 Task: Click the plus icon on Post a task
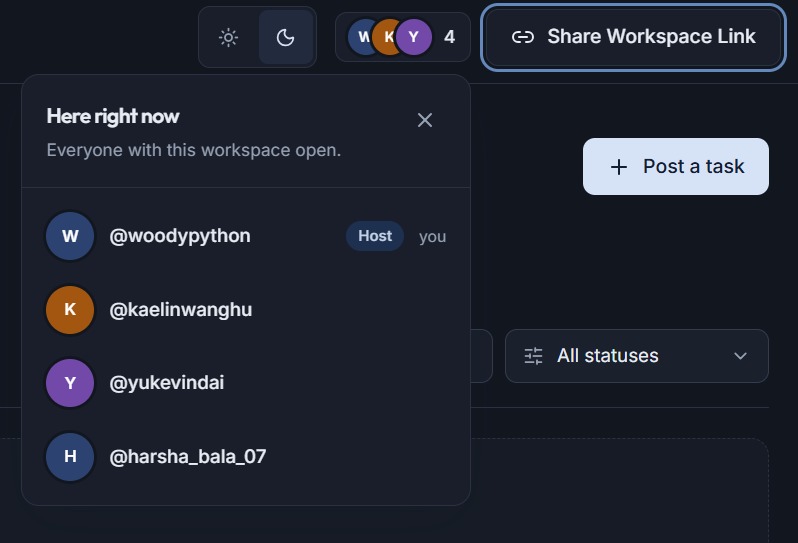coord(619,167)
